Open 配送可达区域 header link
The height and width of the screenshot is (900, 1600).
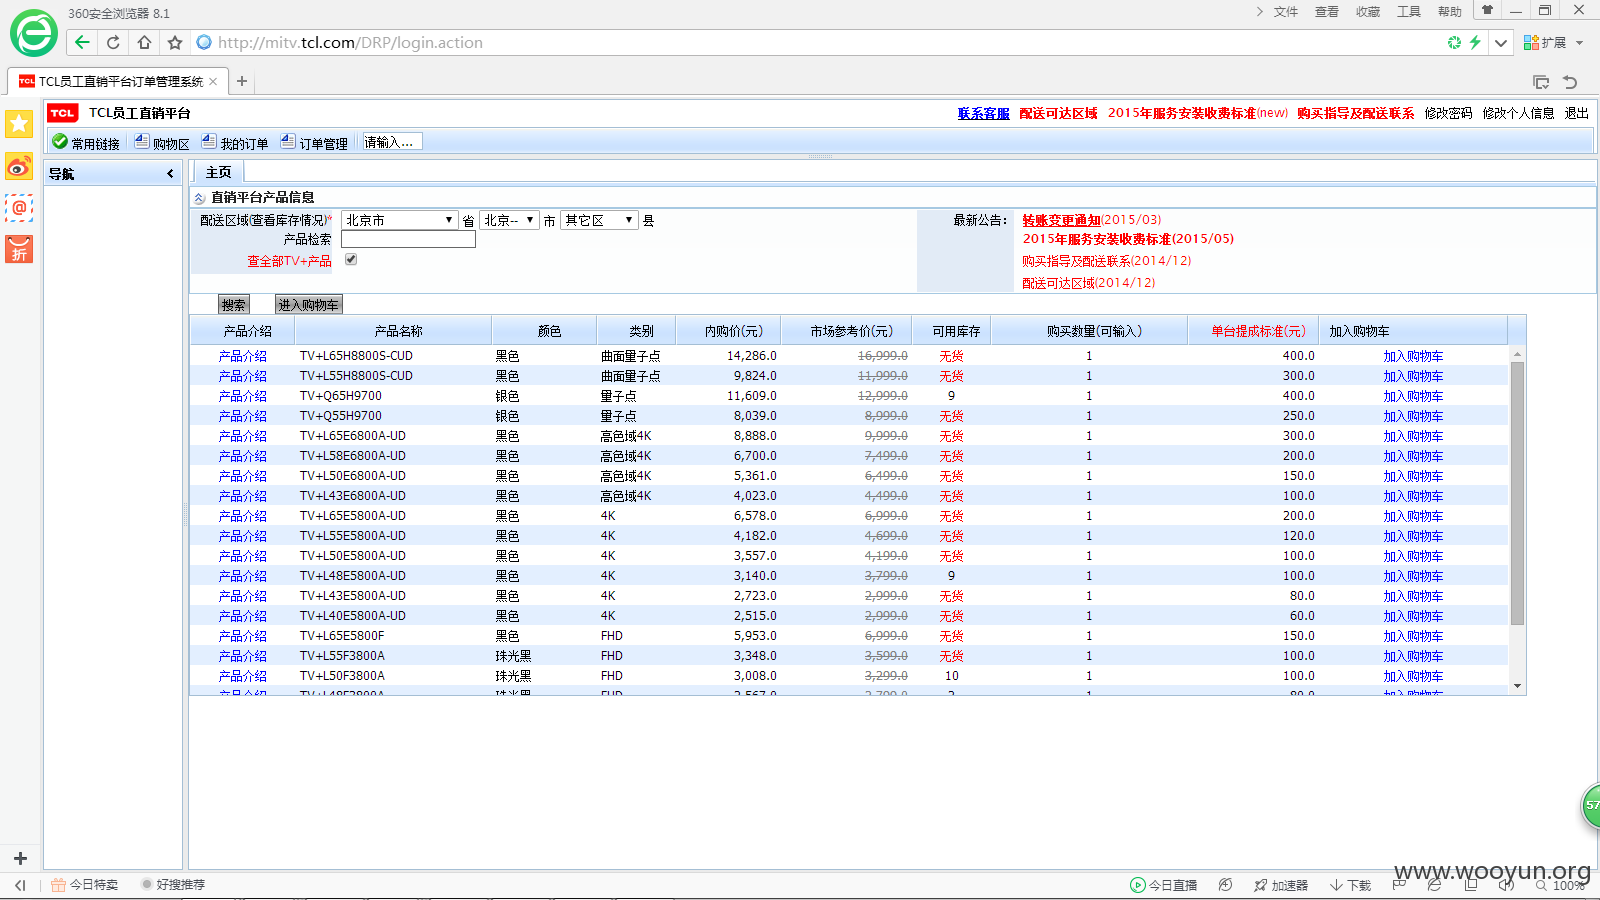click(1058, 114)
